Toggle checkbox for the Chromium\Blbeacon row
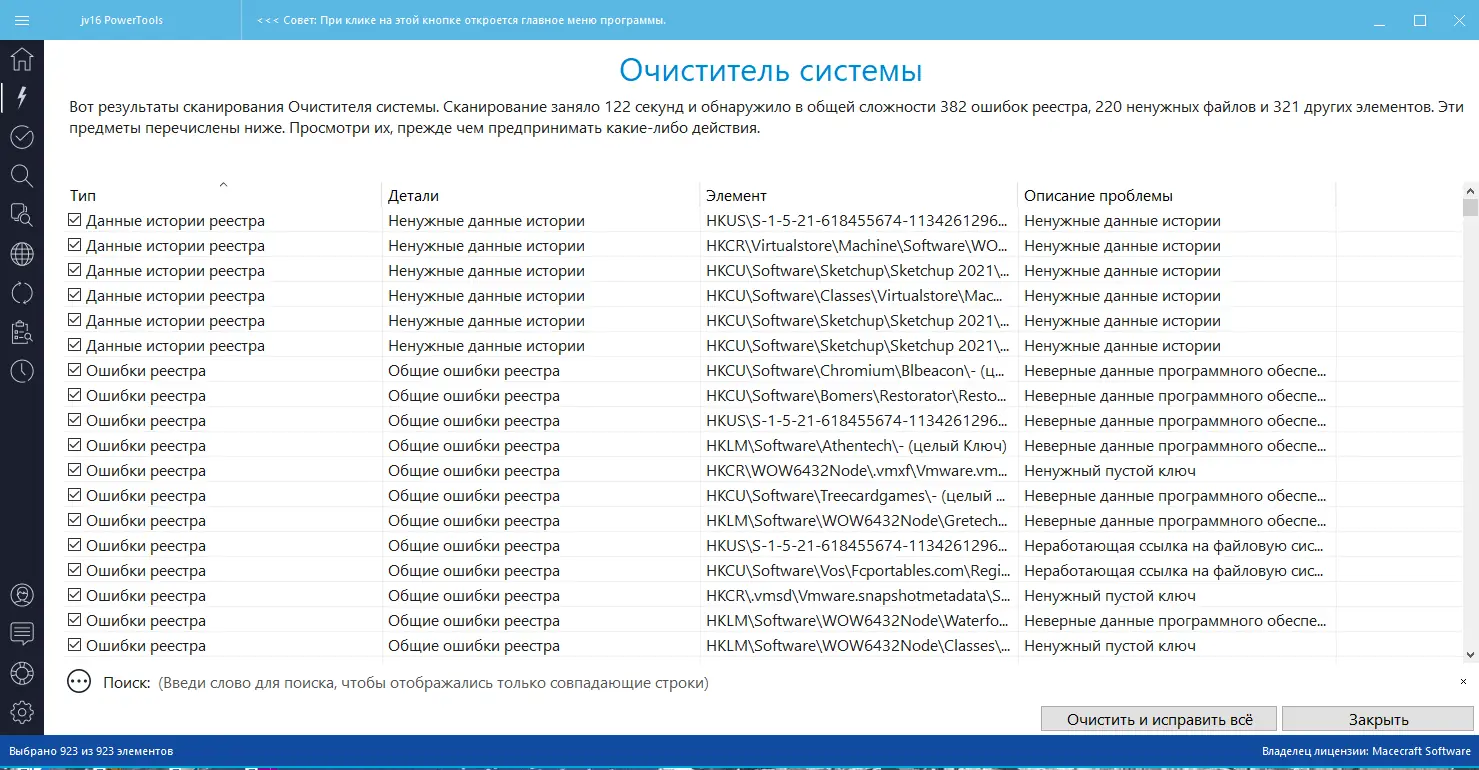The image size is (1479, 770). coord(75,370)
